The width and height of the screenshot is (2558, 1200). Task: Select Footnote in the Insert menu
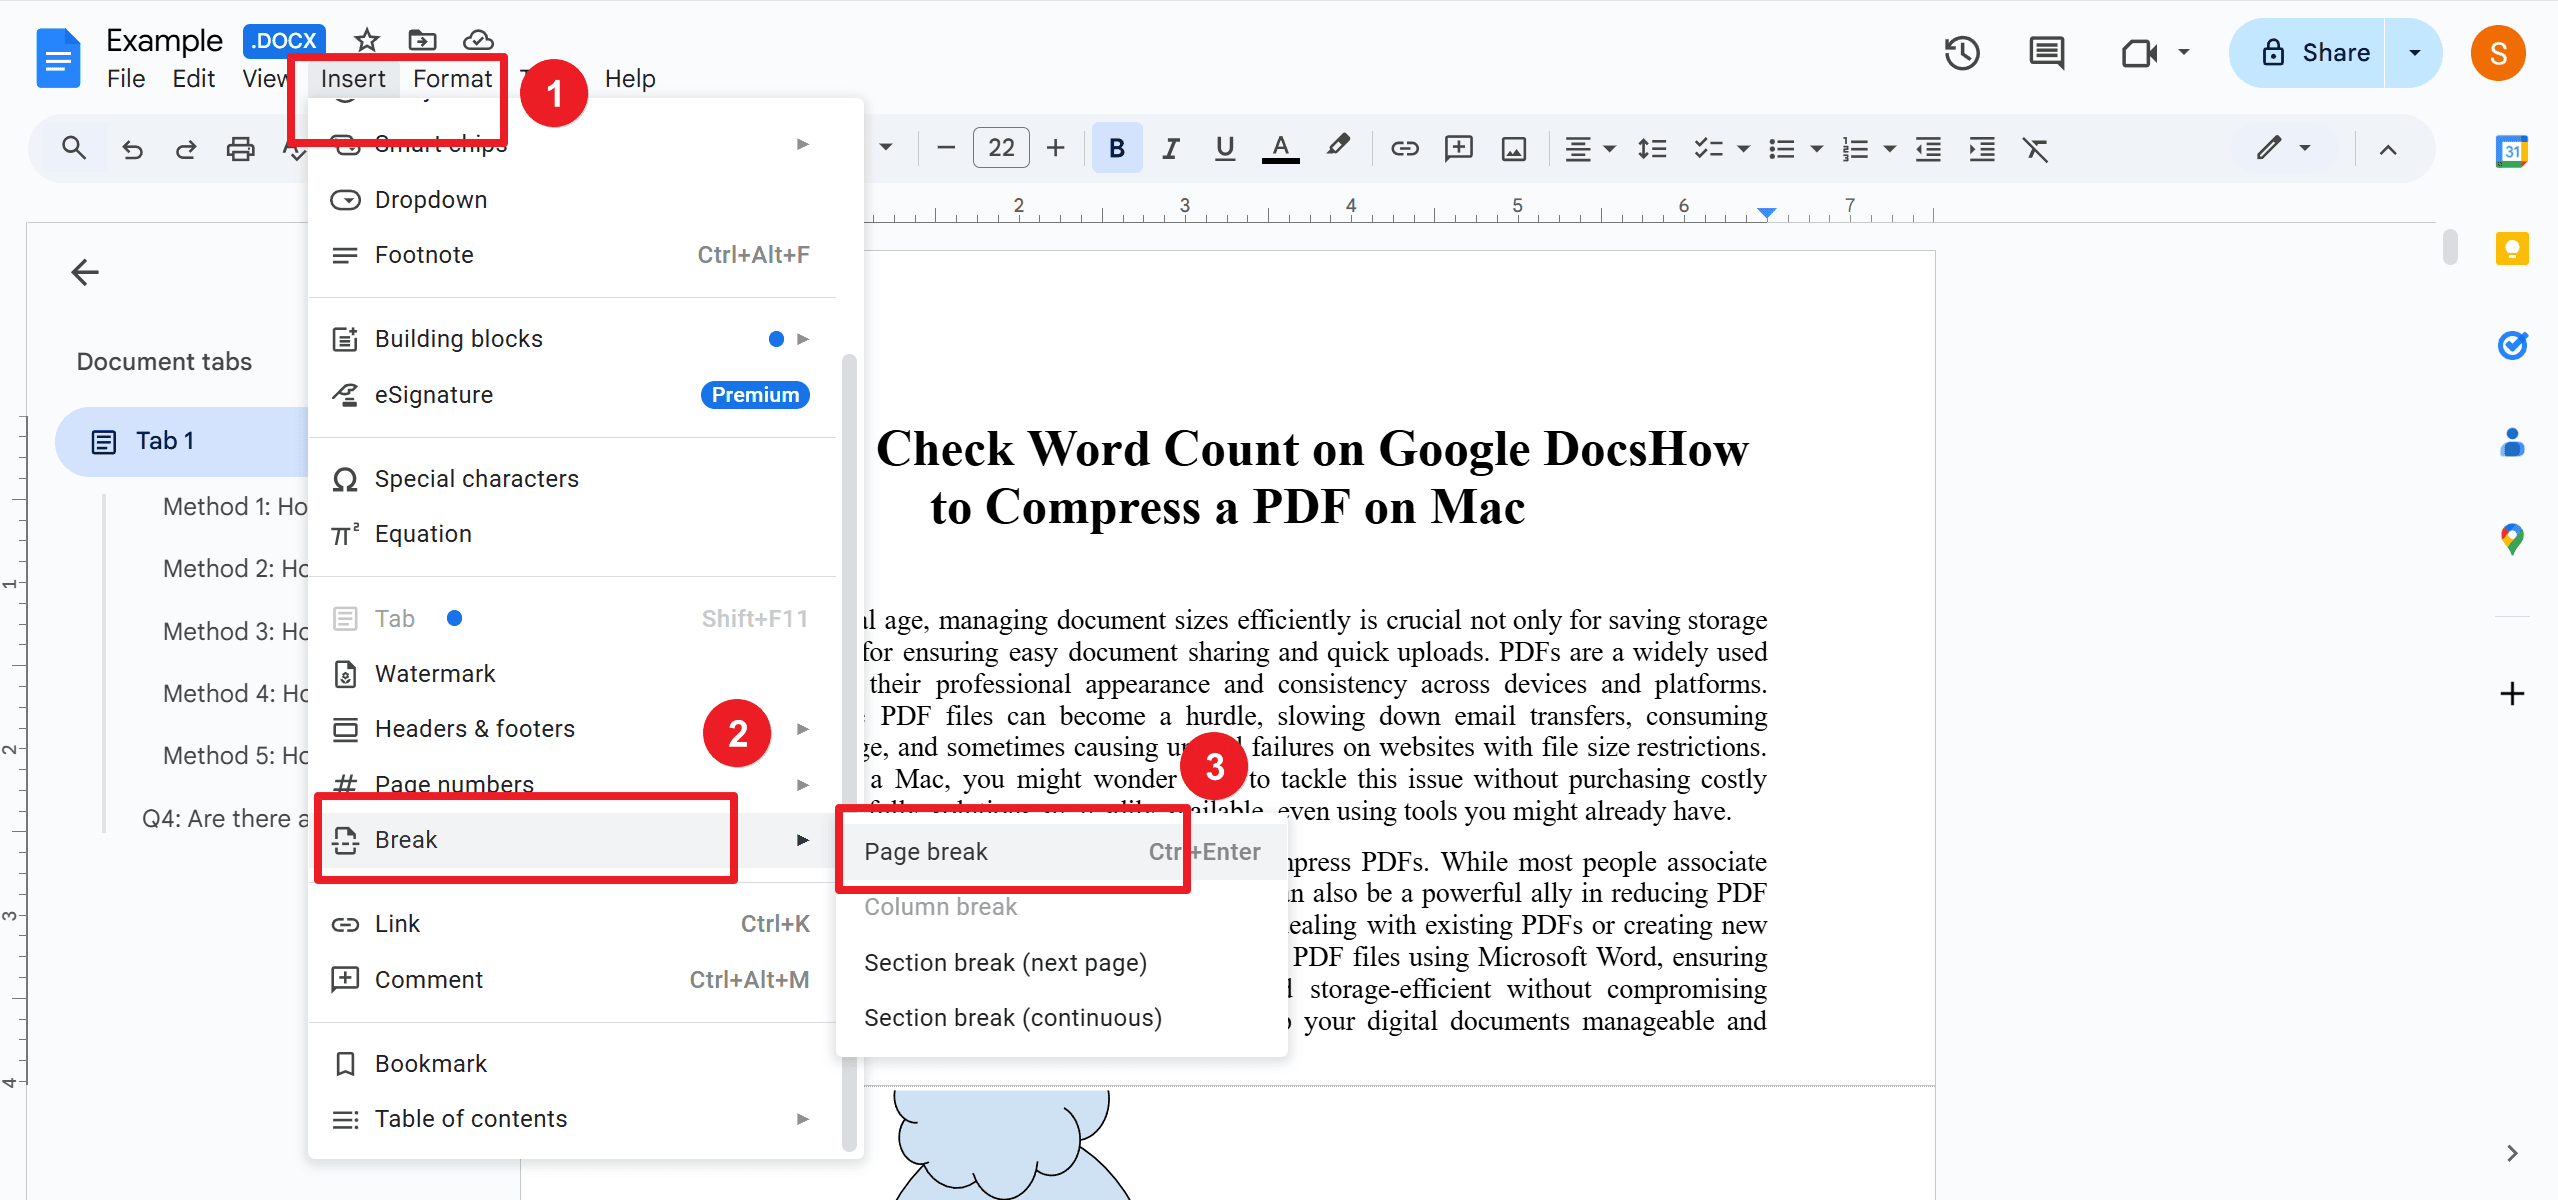pyautogui.click(x=572, y=255)
